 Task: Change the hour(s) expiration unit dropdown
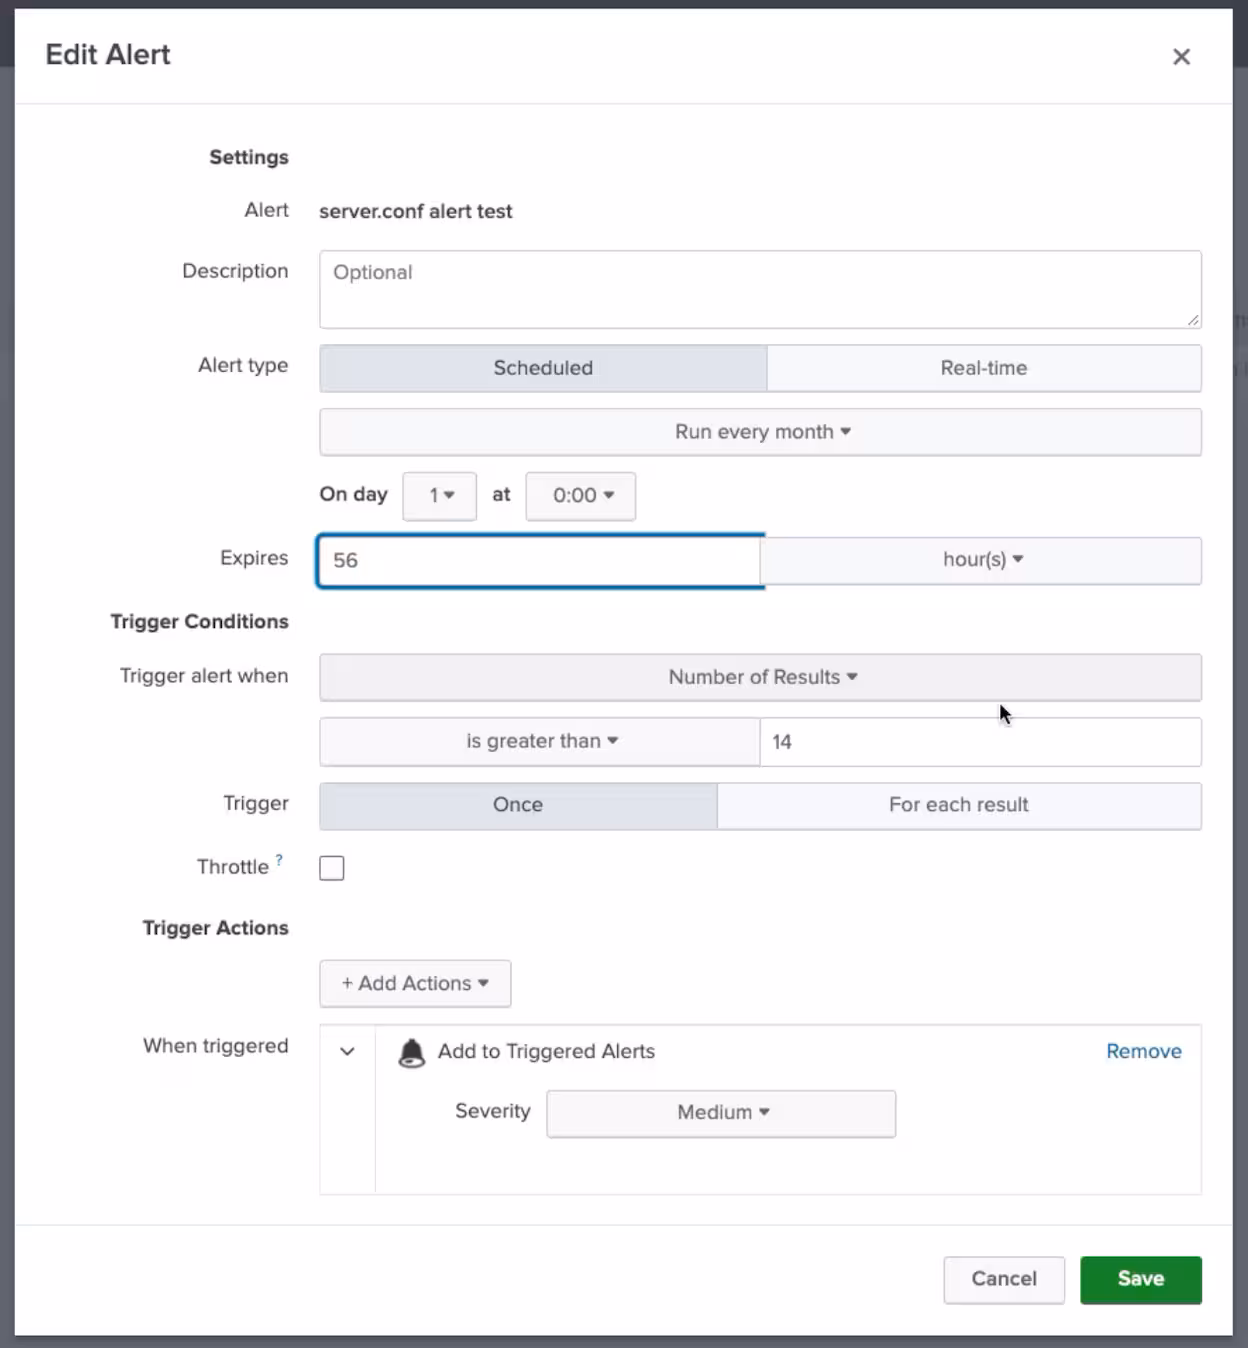[x=981, y=560]
